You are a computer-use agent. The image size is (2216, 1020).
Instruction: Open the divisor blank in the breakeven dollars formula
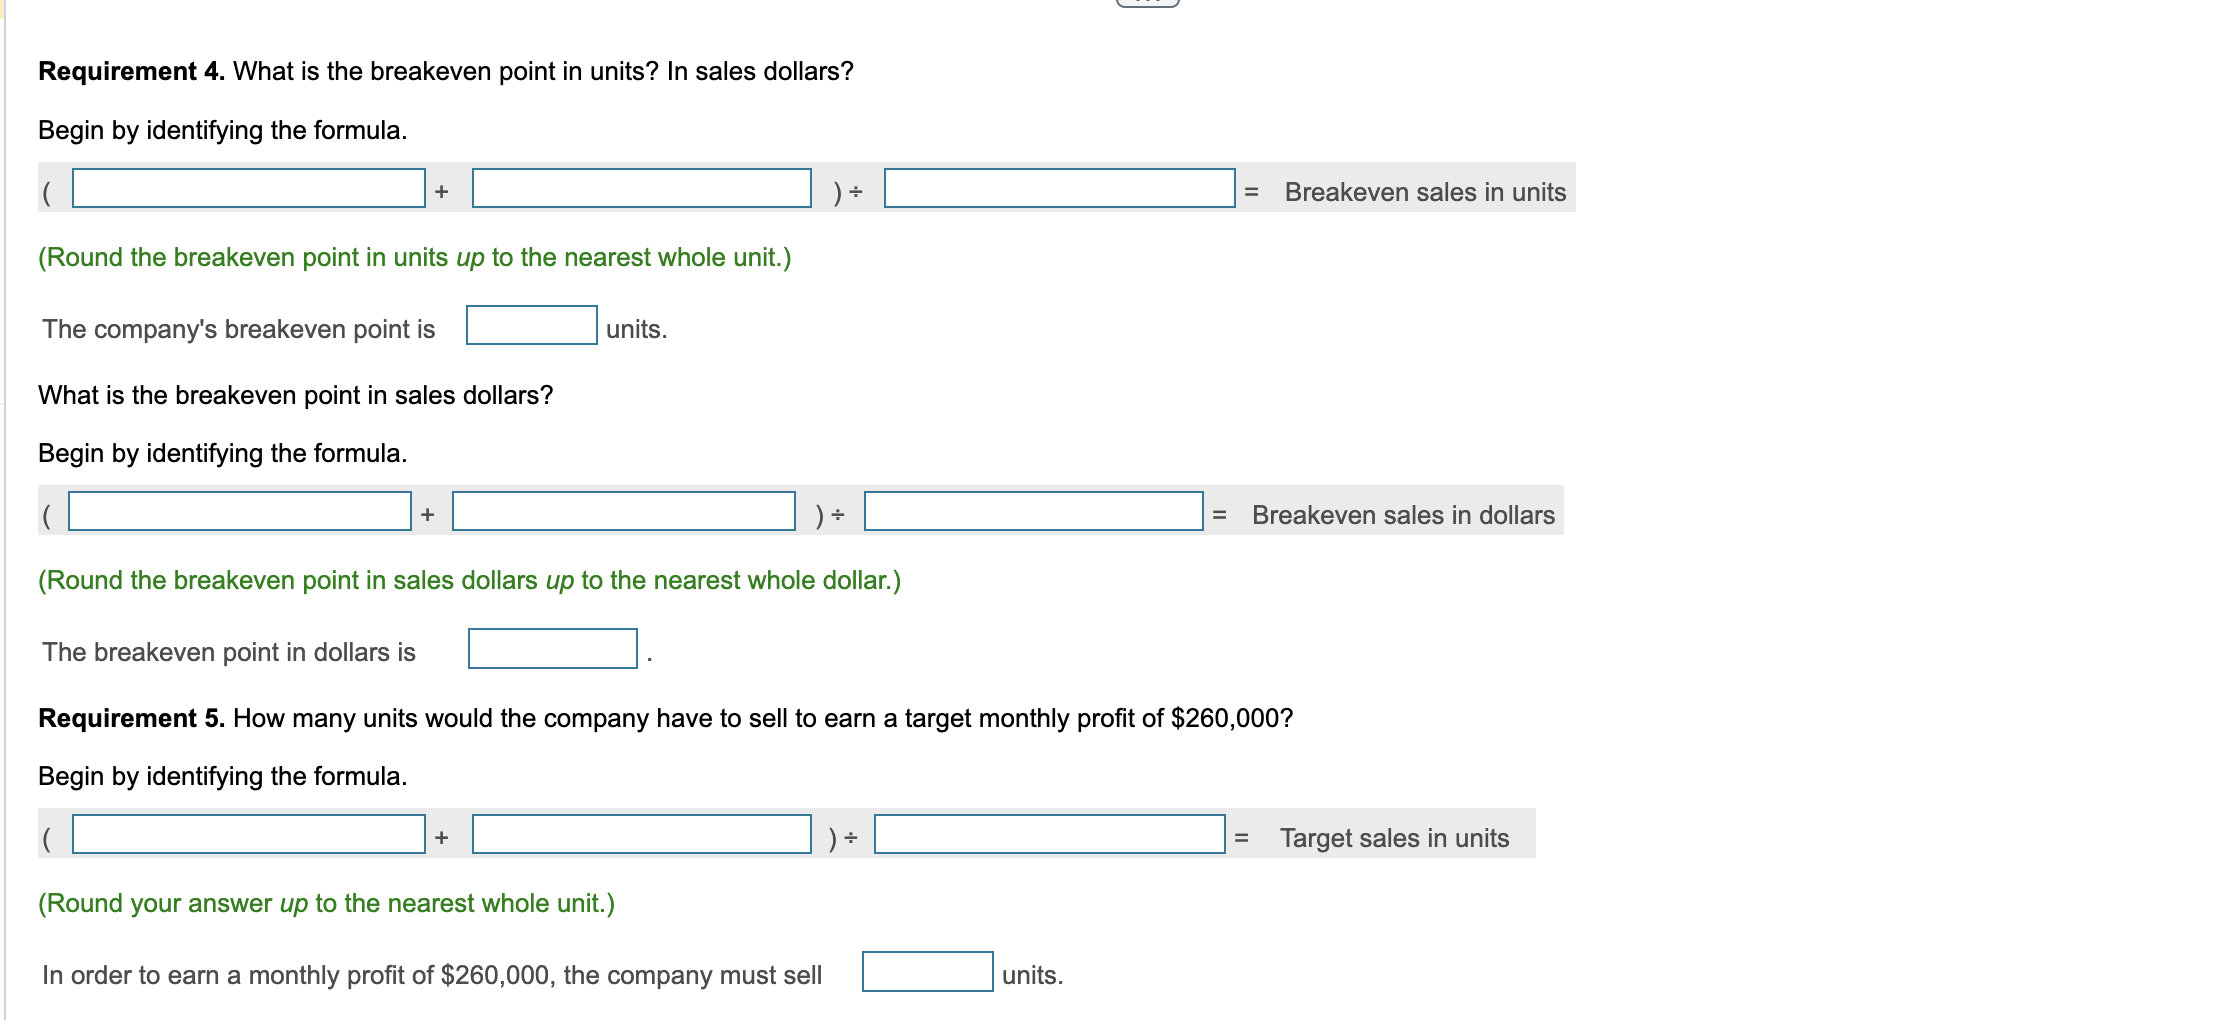(1035, 513)
